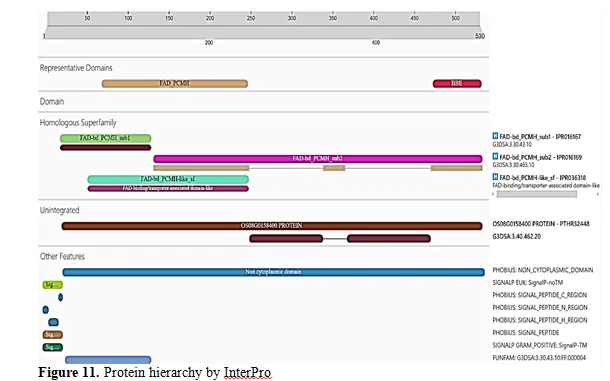This screenshot has width=610, height=381.
Task: Click the Domain section header
Action: [x=52, y=102]
